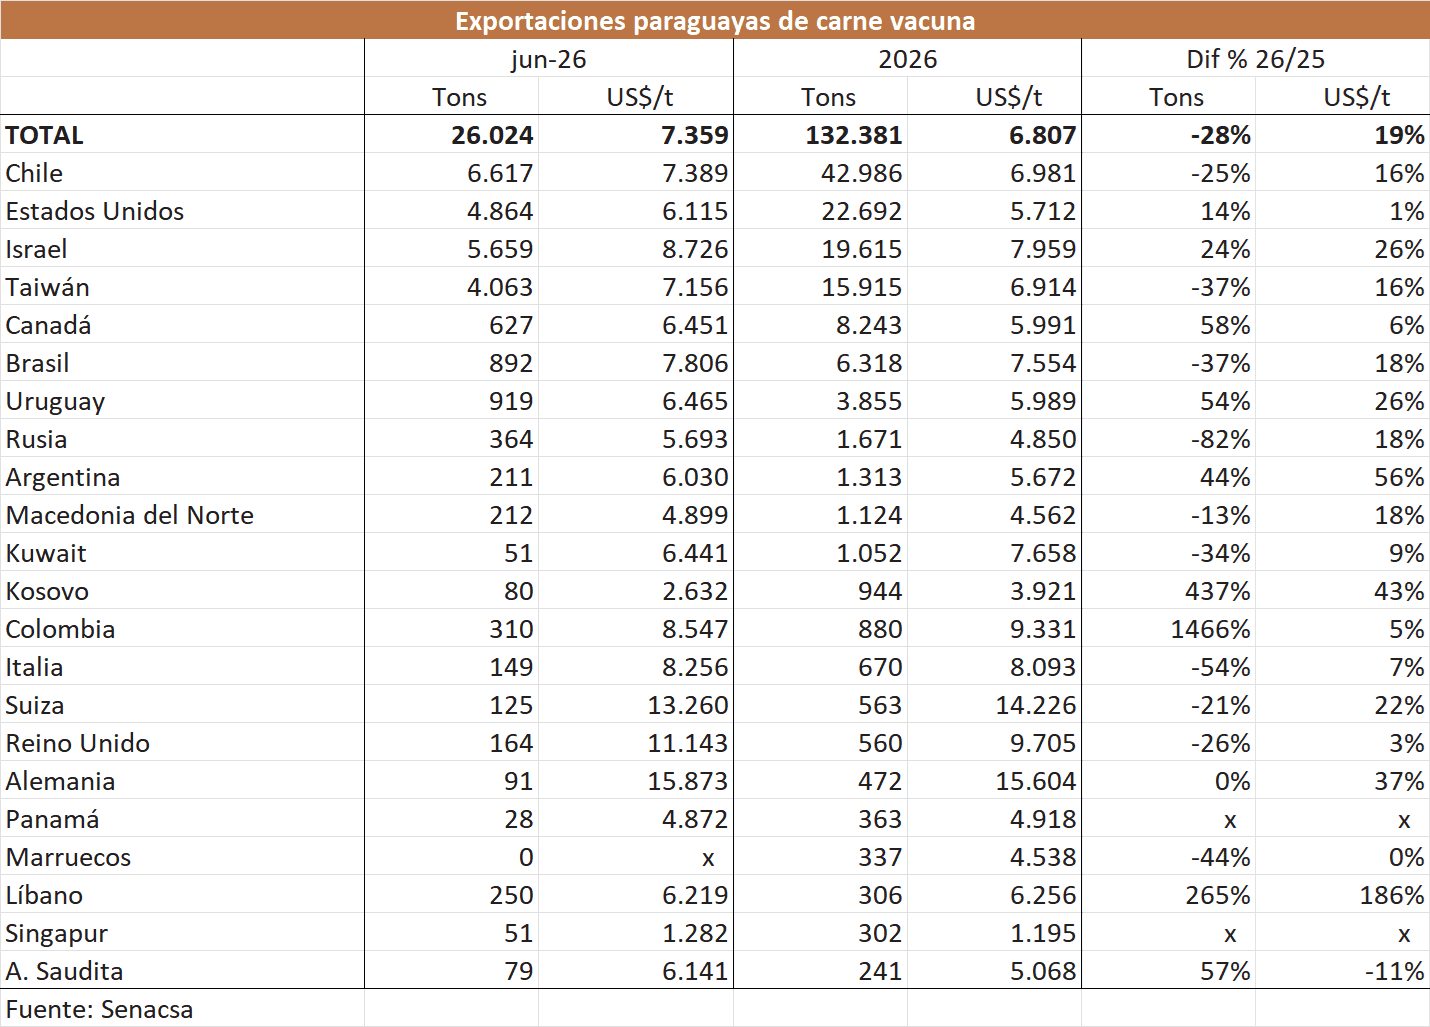This screenshot has height=1027, width=1430.
Task: Select Canadá's 58% difference cell
Action: pos(1225,325)
